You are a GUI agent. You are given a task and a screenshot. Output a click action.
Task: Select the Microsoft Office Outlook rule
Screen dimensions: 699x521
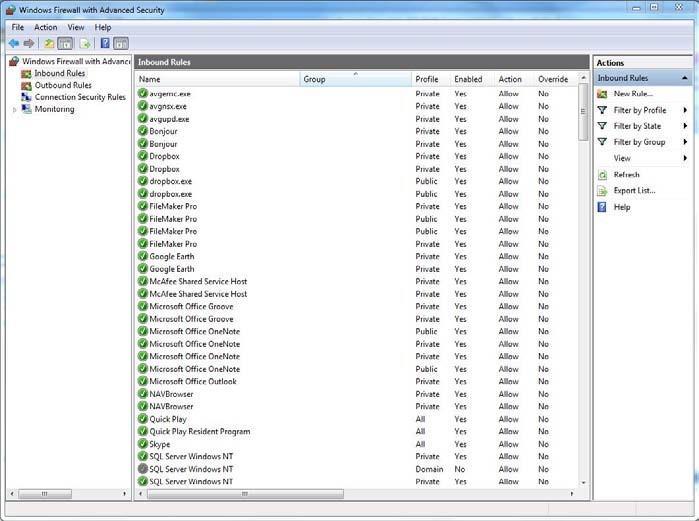(356, 382)
